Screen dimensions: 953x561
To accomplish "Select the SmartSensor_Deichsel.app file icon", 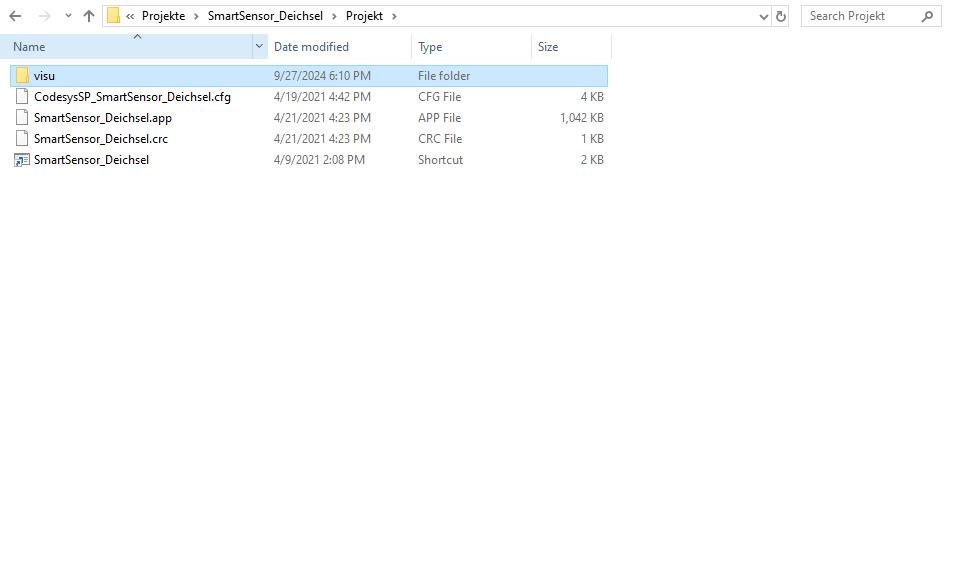I will coord(22,117).
